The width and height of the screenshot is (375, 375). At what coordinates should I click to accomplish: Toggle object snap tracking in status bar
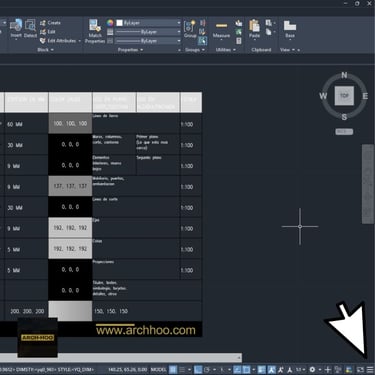coord(237,369)
